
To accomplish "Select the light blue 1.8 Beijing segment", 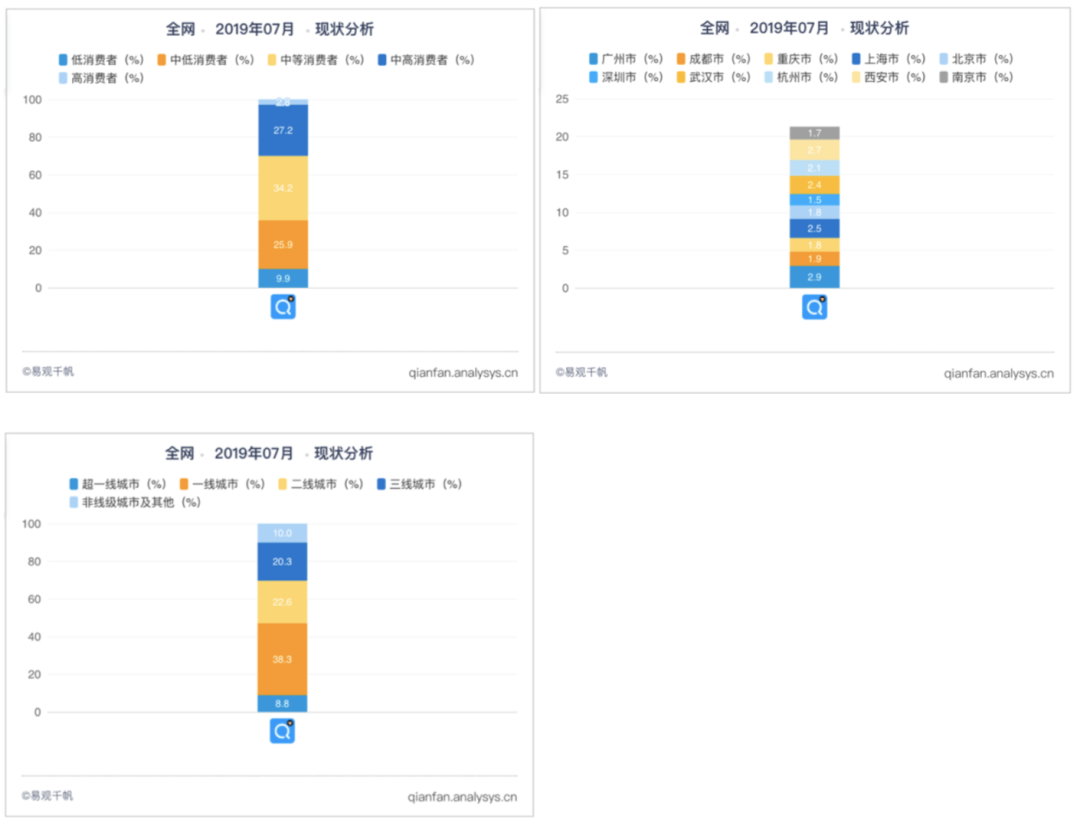I will click(815, 212).
